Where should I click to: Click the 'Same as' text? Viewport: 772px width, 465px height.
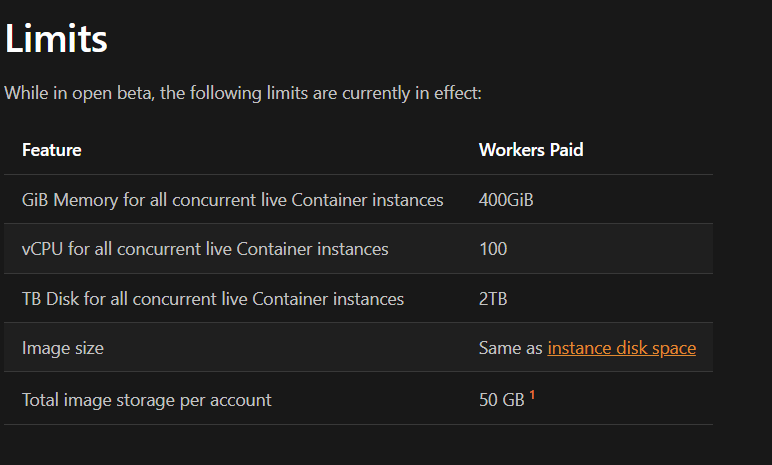pyautogui.click(x=511, y=348)
